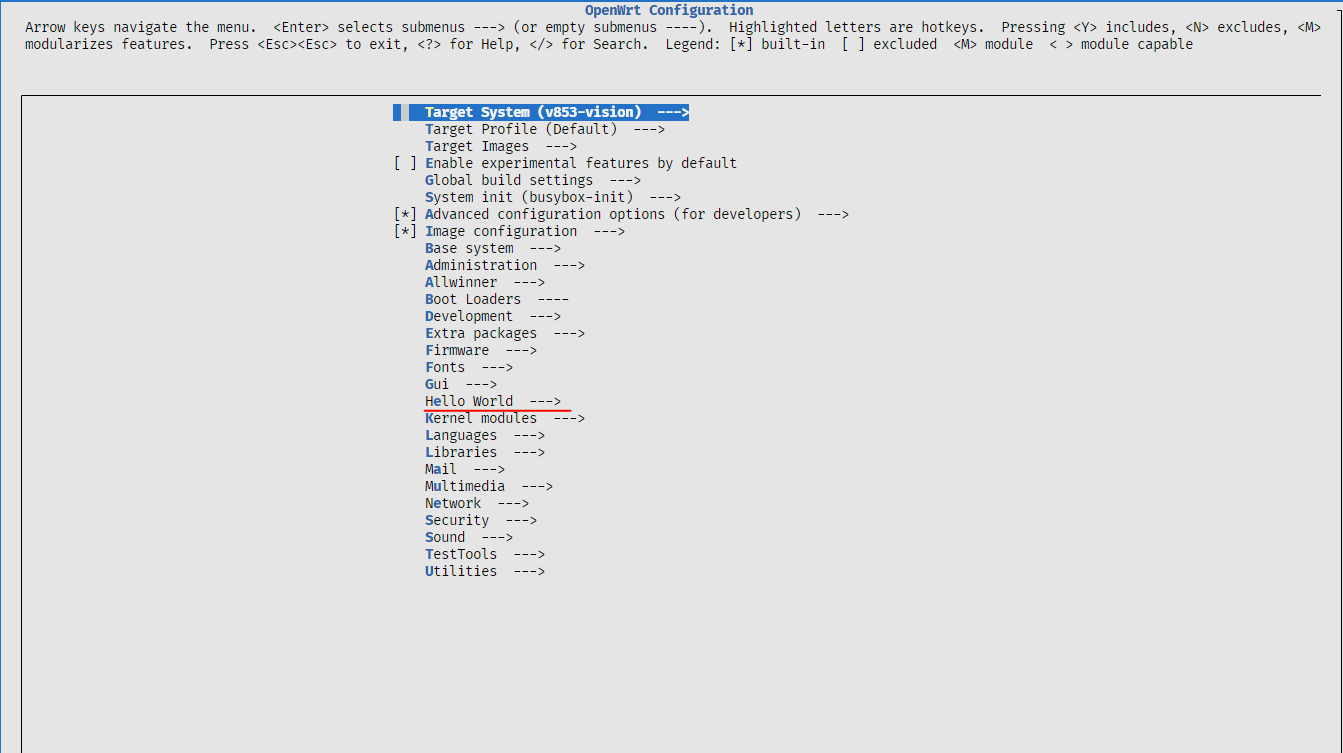
Task: Open the Hello World menu entry
Action: tap(469, 401)
